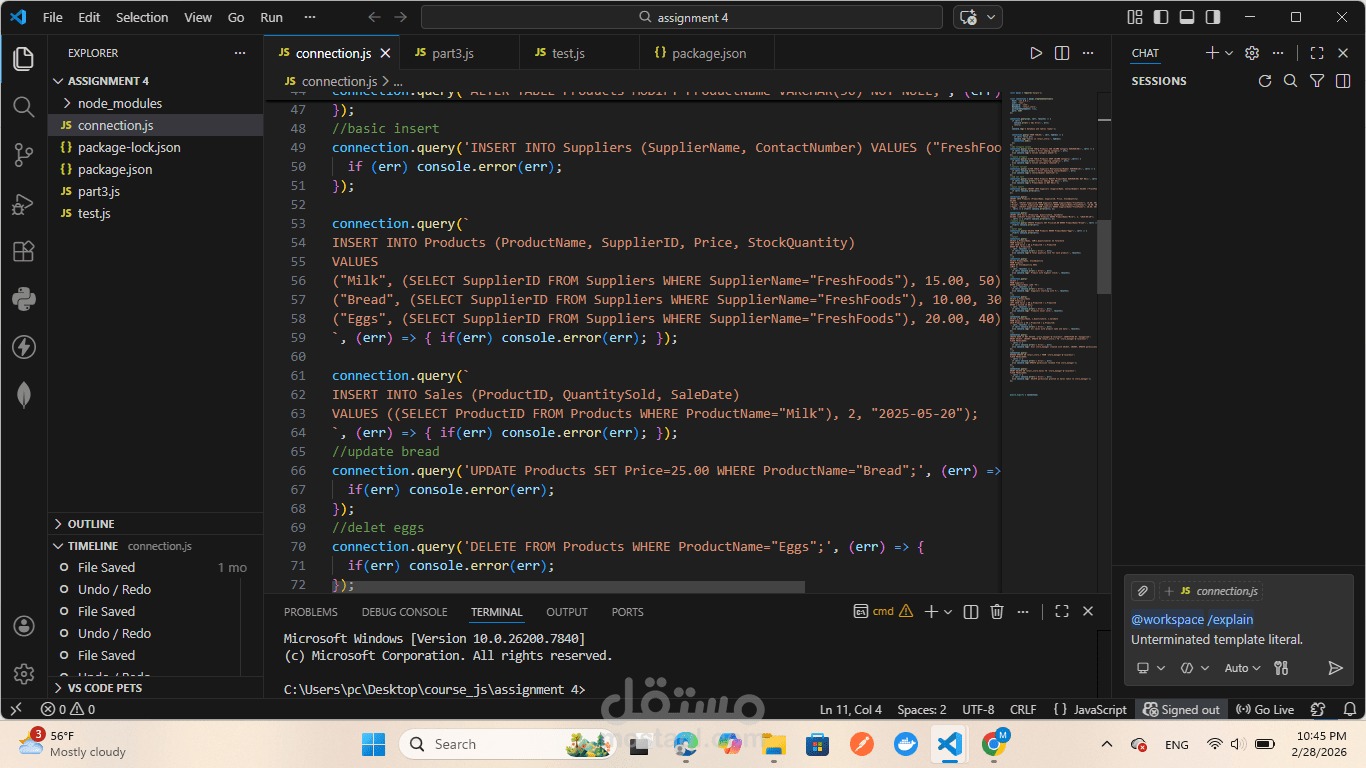Kill the terminal with the trash icon

[997, 611]
